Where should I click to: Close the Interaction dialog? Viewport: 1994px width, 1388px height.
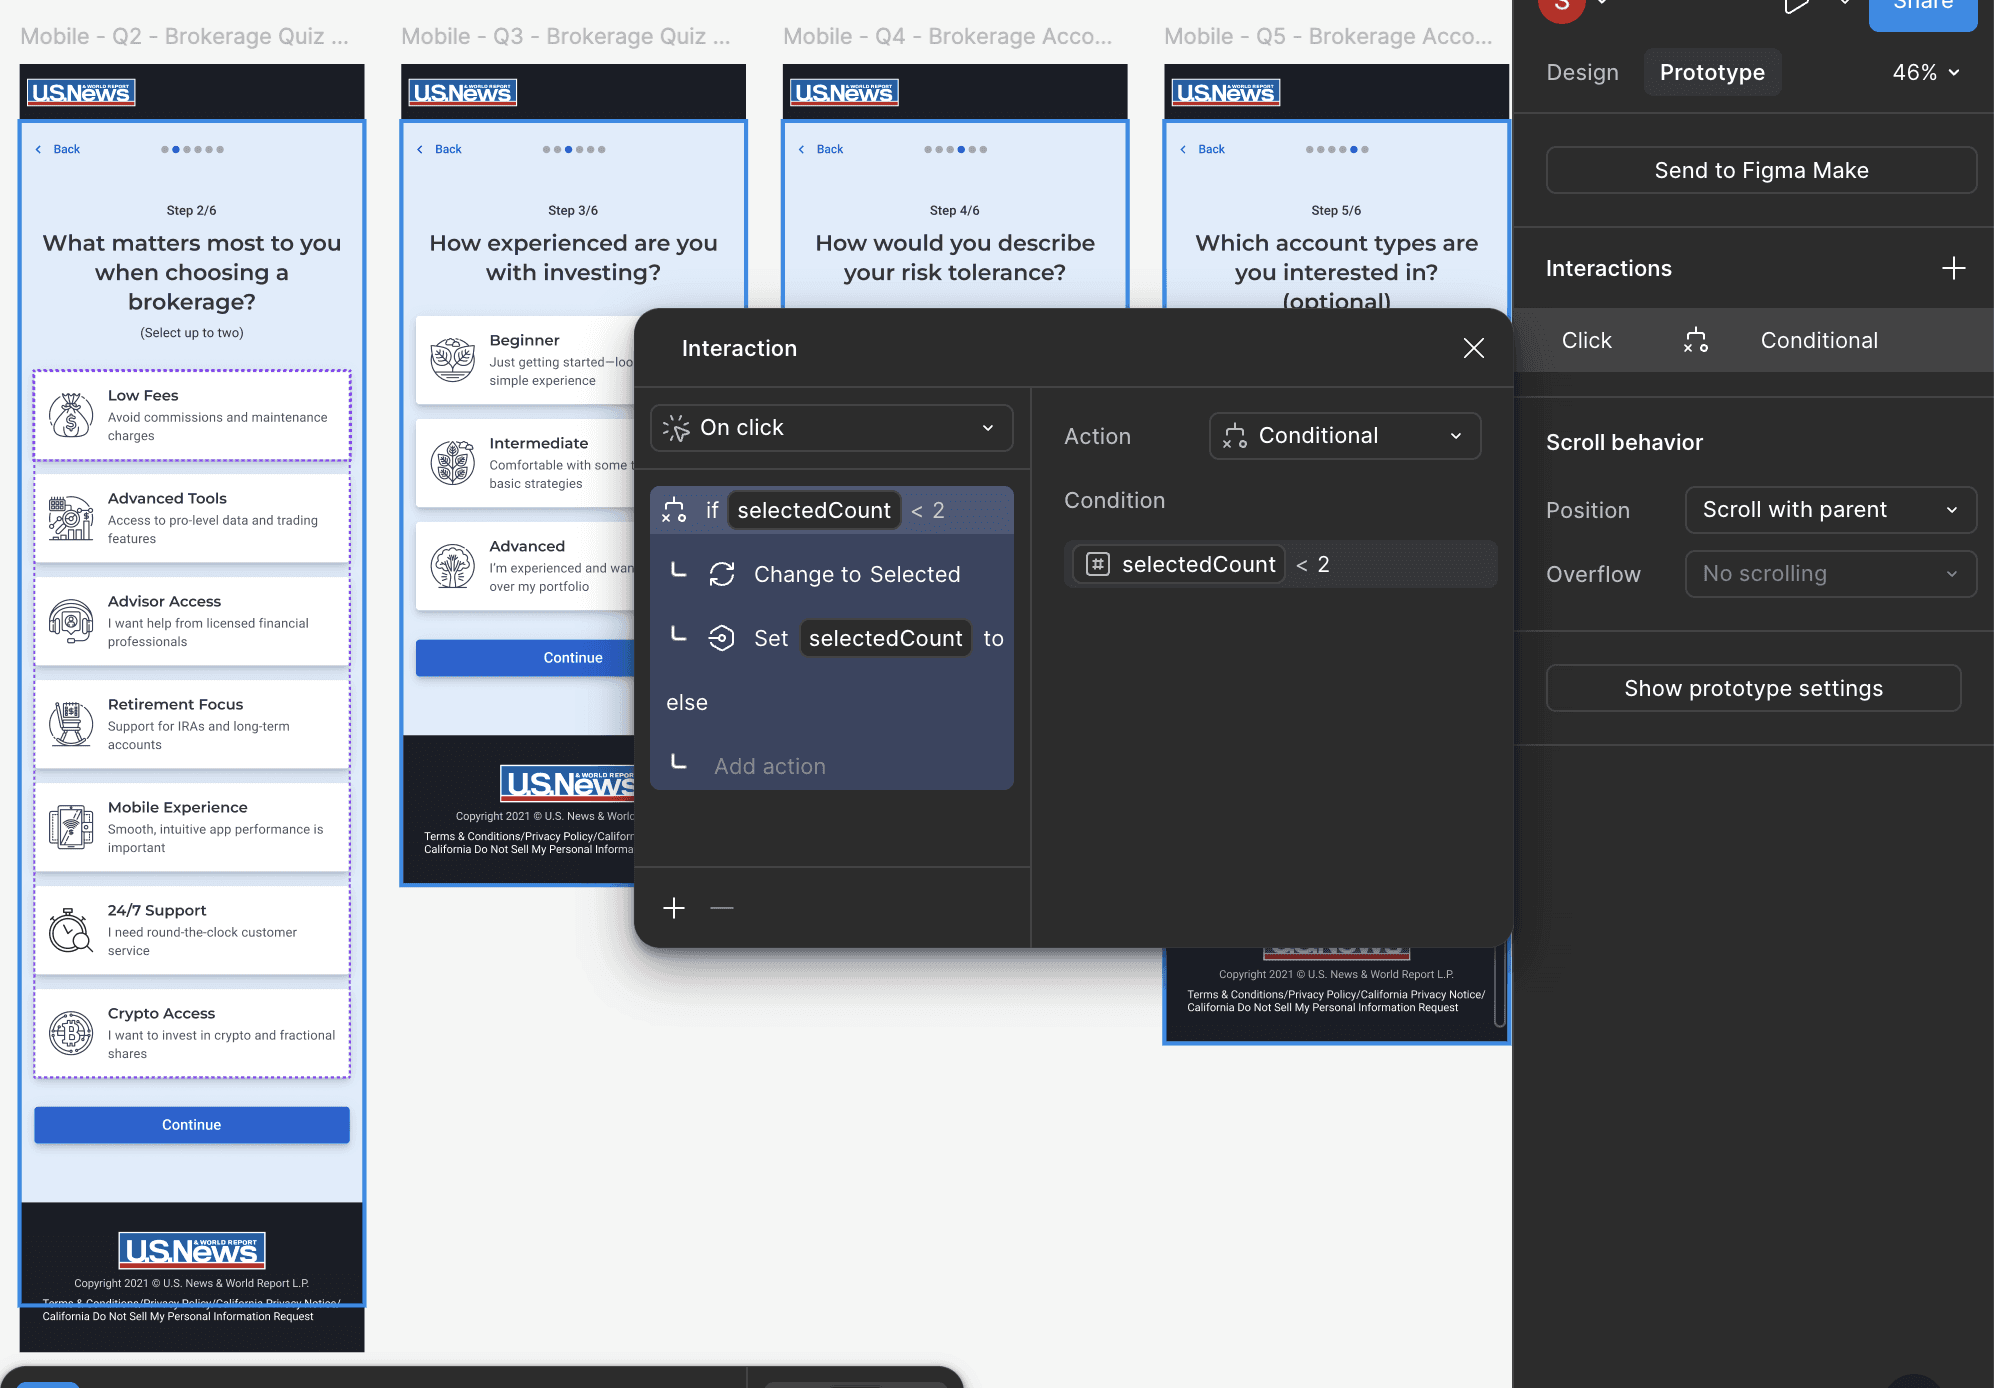(1473, 348)
